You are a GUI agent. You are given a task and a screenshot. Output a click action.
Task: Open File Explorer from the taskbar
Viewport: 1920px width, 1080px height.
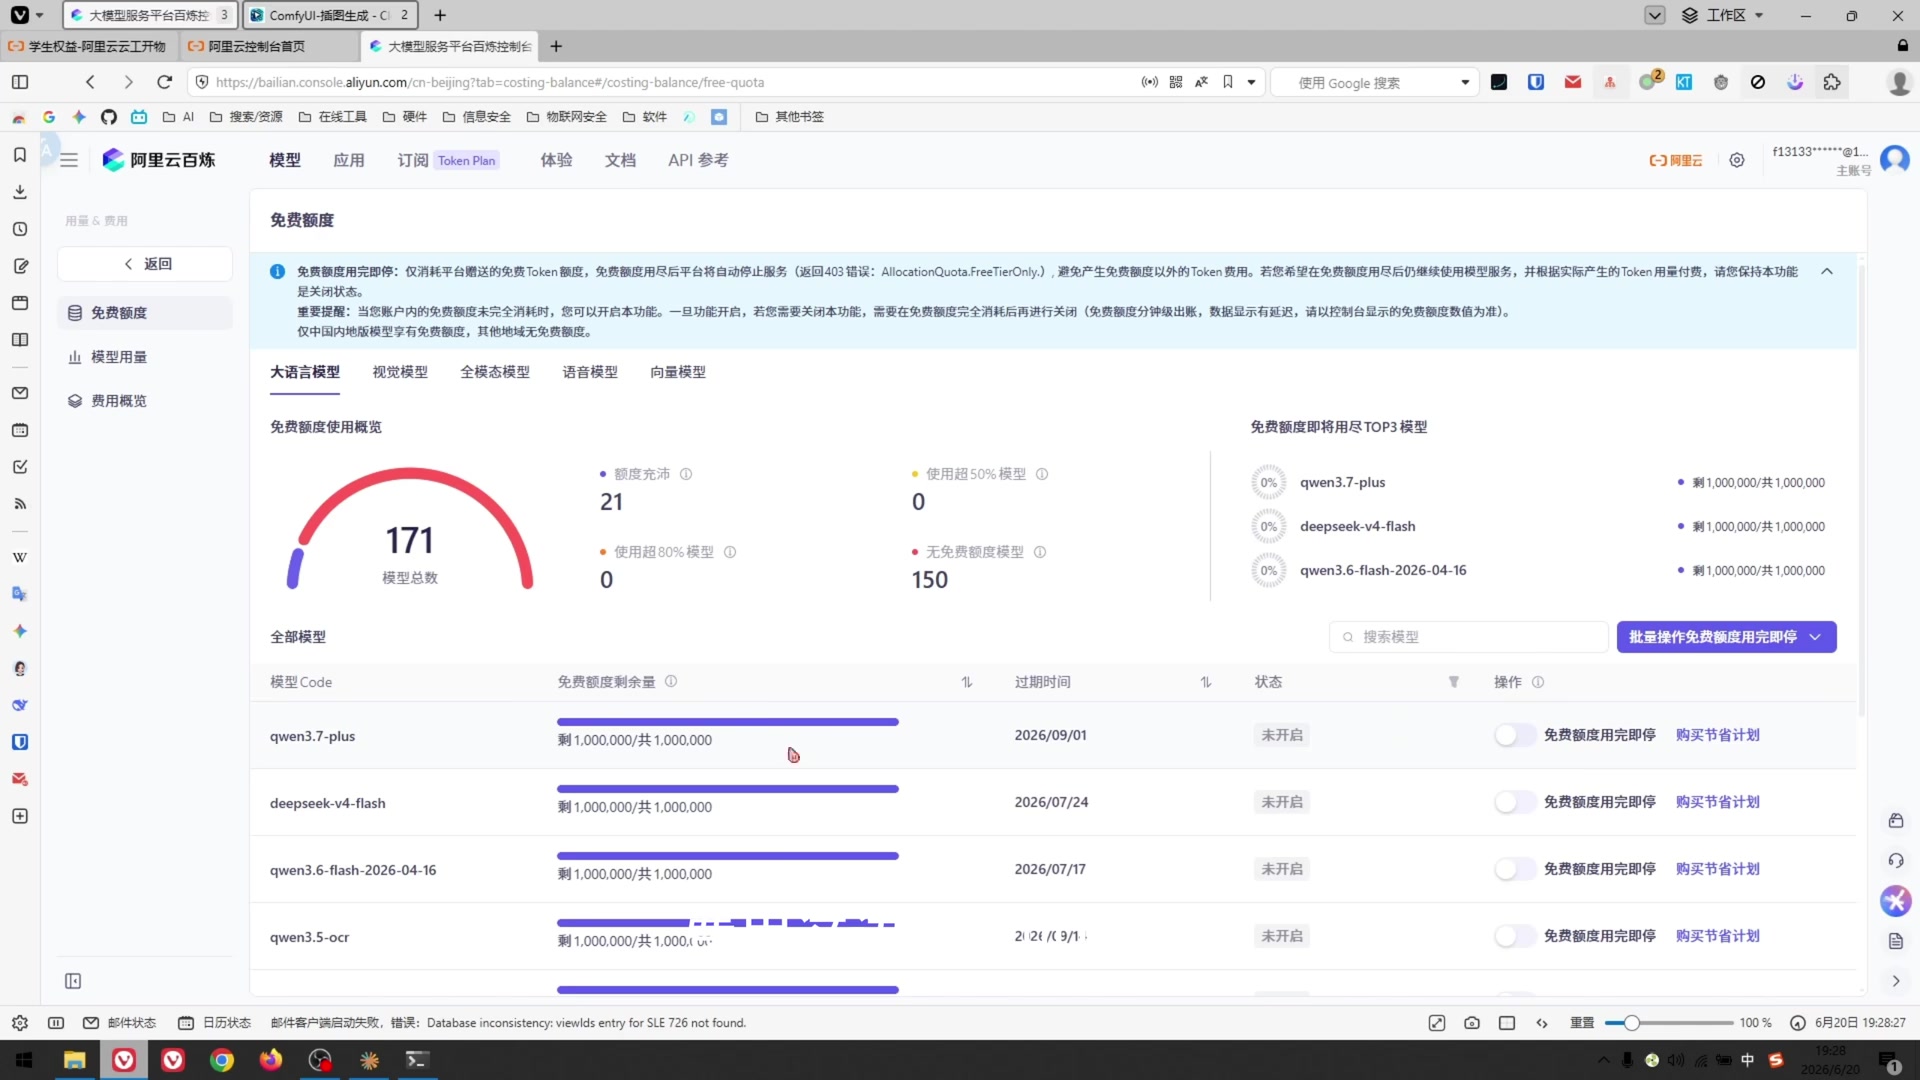(75, 1060)
